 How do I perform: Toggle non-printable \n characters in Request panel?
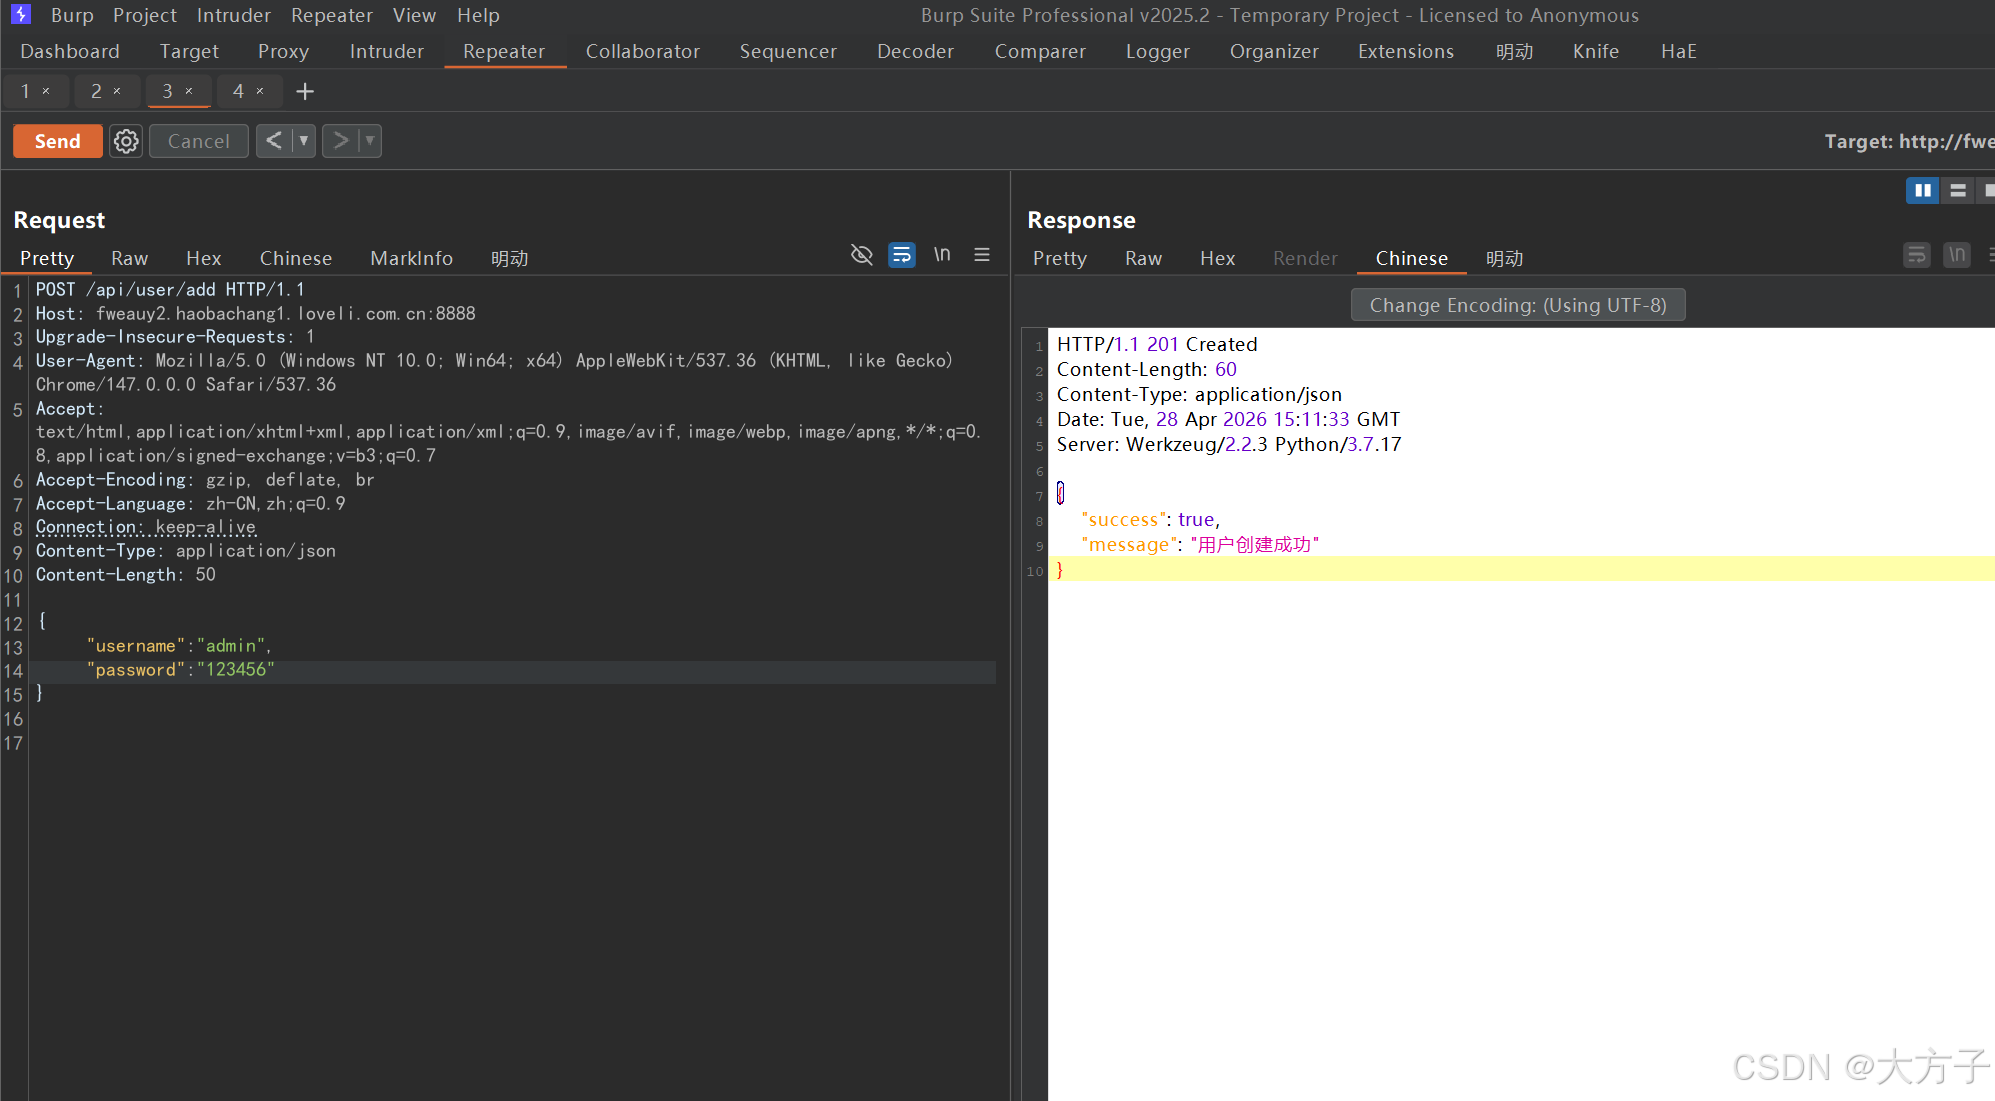tap(942, 255)
